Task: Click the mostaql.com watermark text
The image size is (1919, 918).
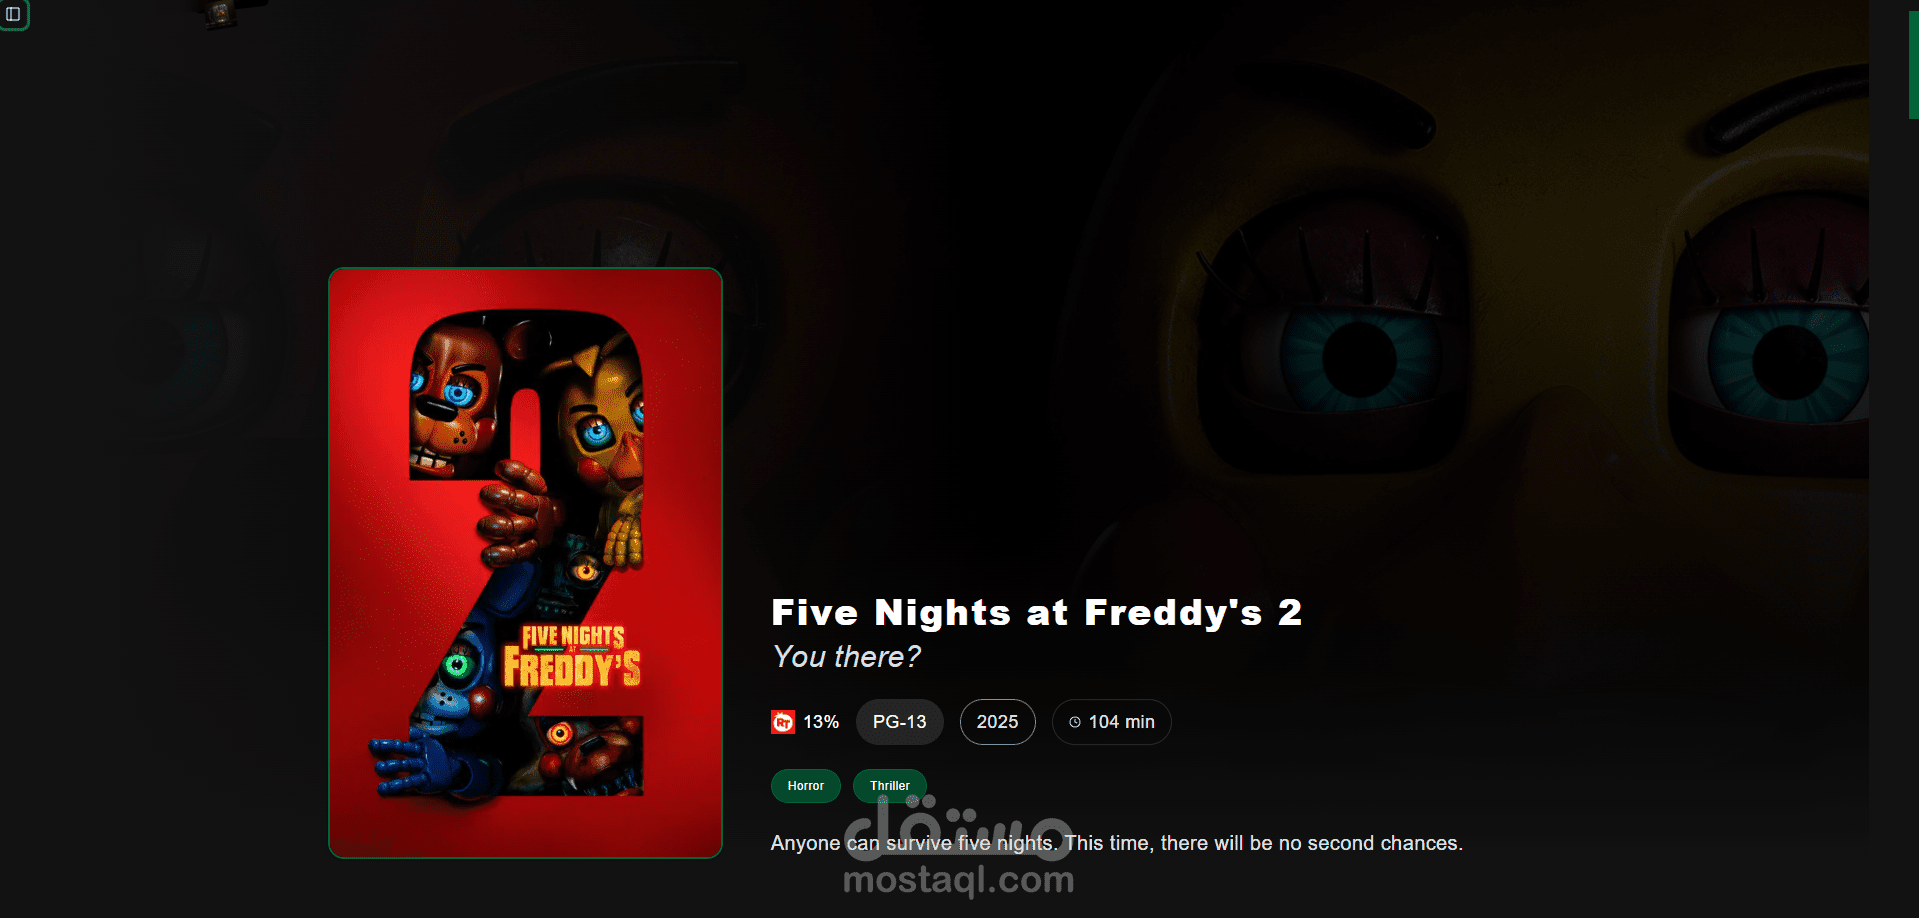Action: 959,880
